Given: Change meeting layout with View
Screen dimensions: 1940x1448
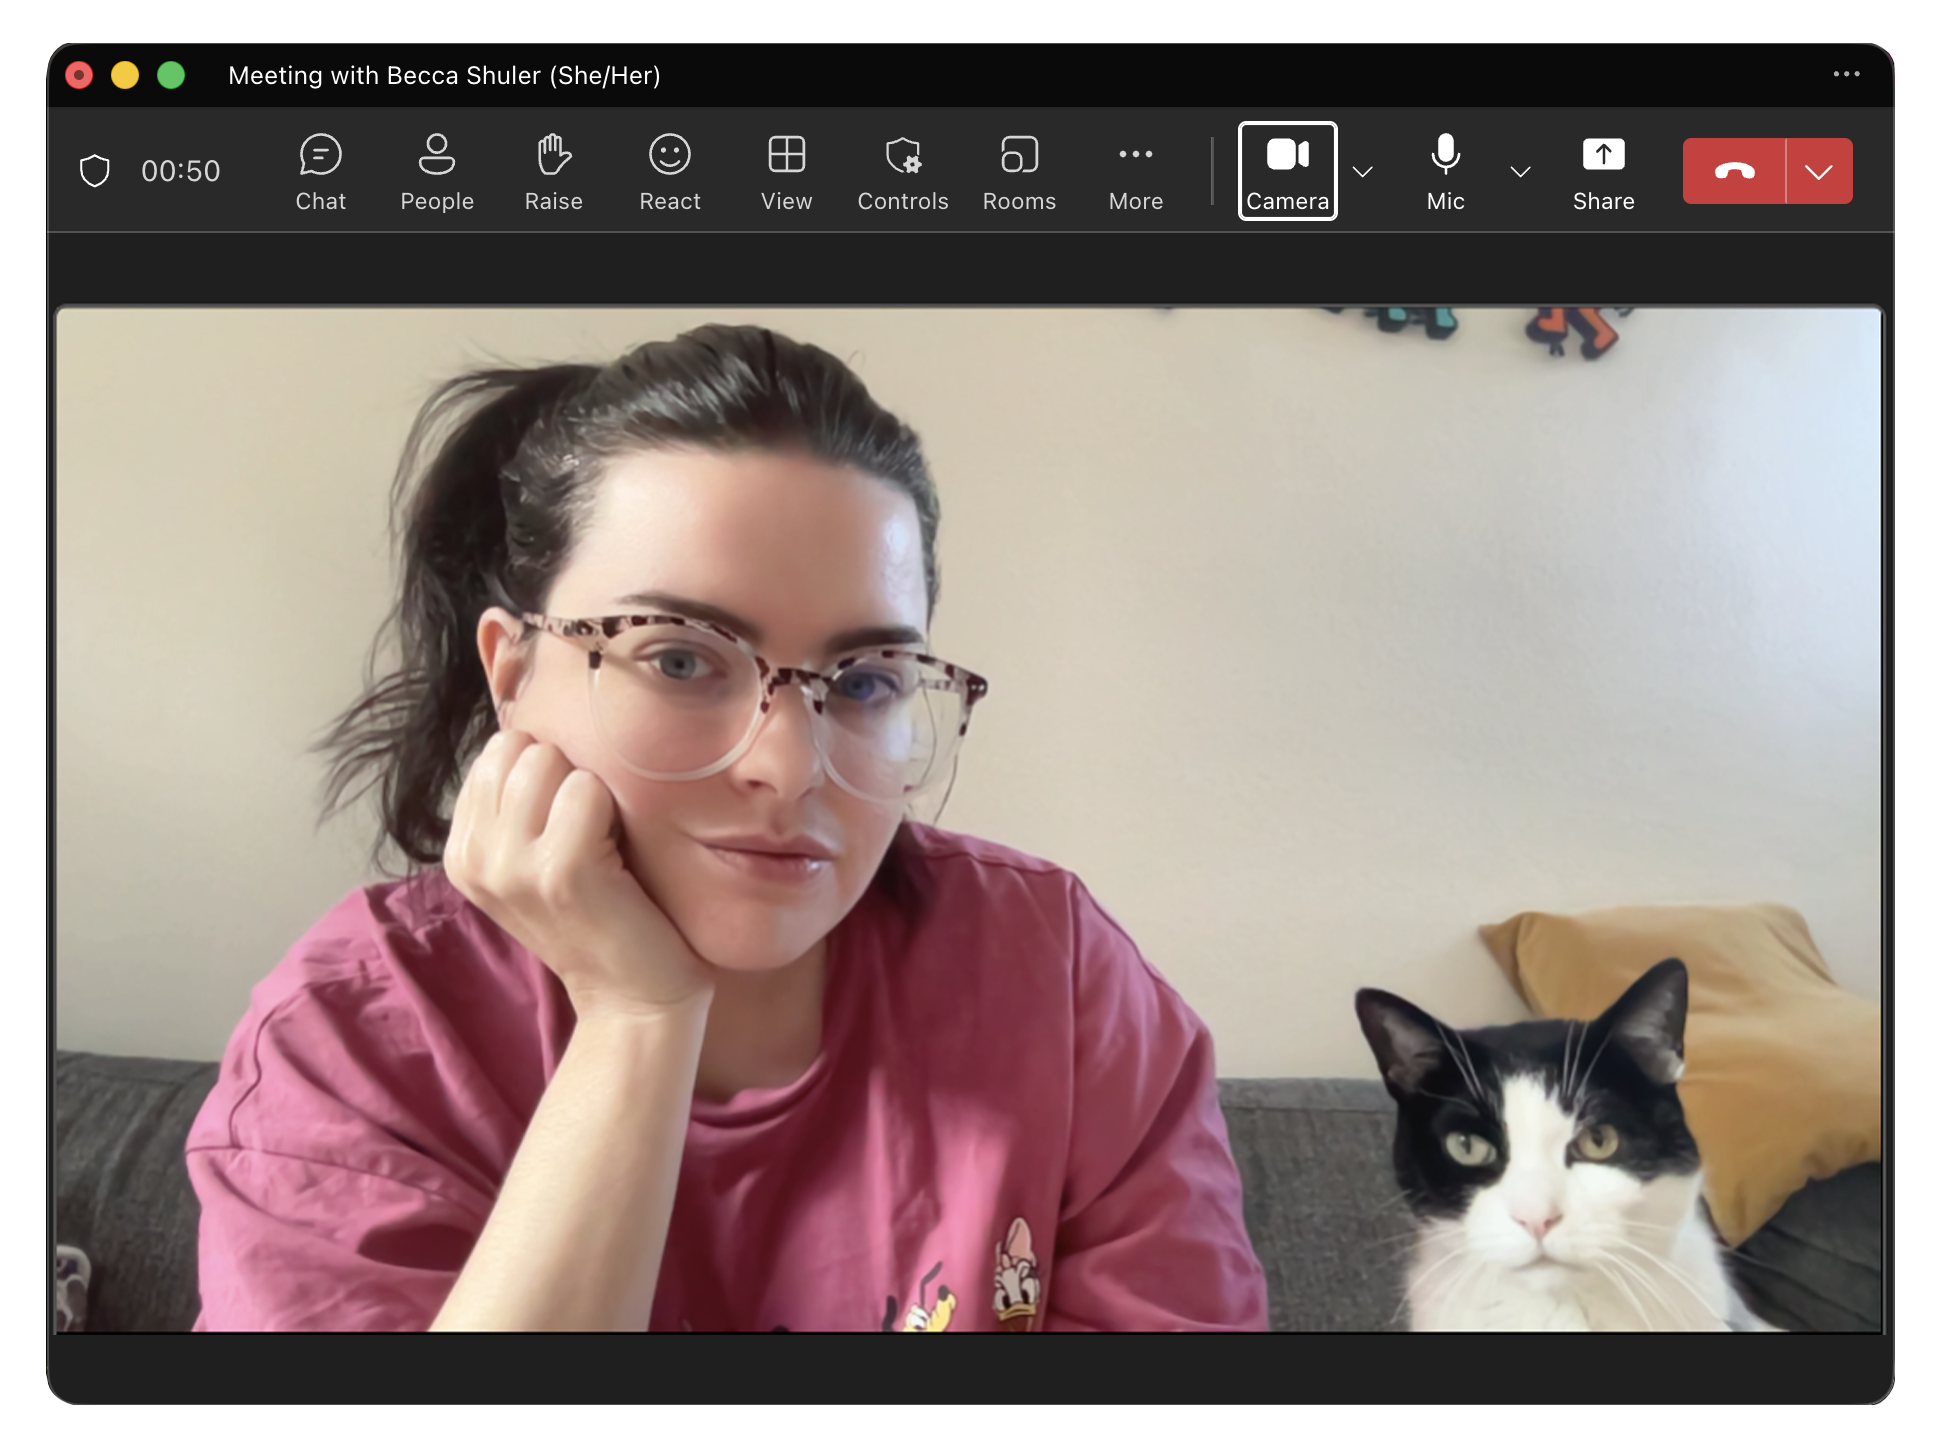Looking at the screenshot, I should (x=786, y=172).
